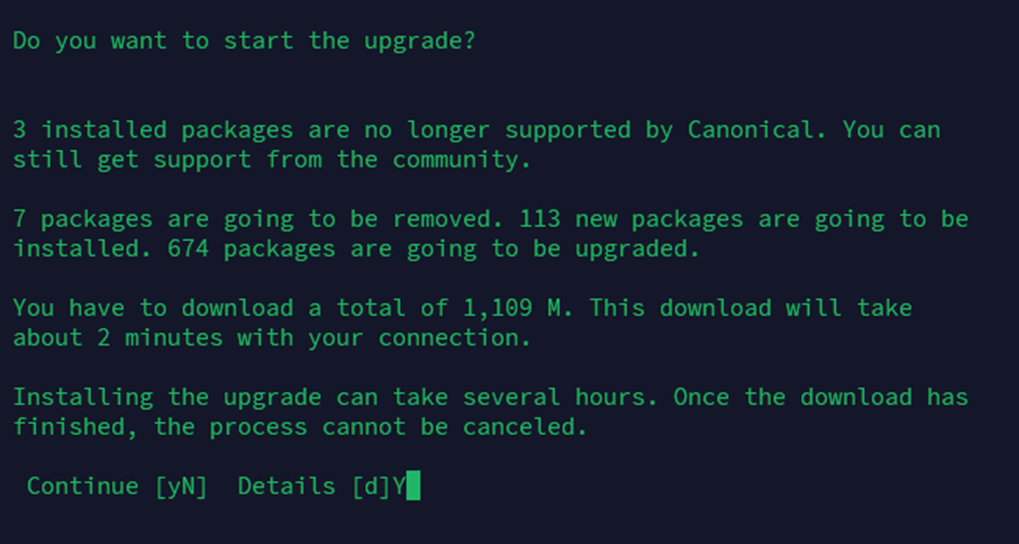Viewport: 1019px width, 544px height.
Task: Click the word 'Installing' in the warning
Action: 82,397
